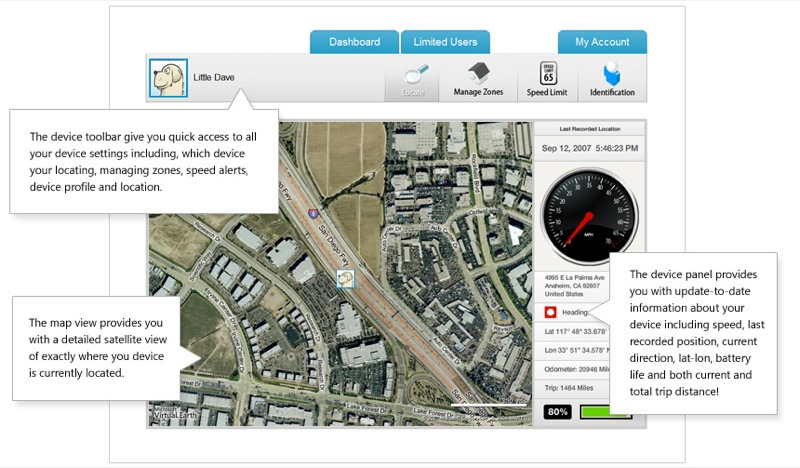Screen dimensions: 800x468
Task: Click the 4995 E La Palma Ave address
Action: click(574, 286)
